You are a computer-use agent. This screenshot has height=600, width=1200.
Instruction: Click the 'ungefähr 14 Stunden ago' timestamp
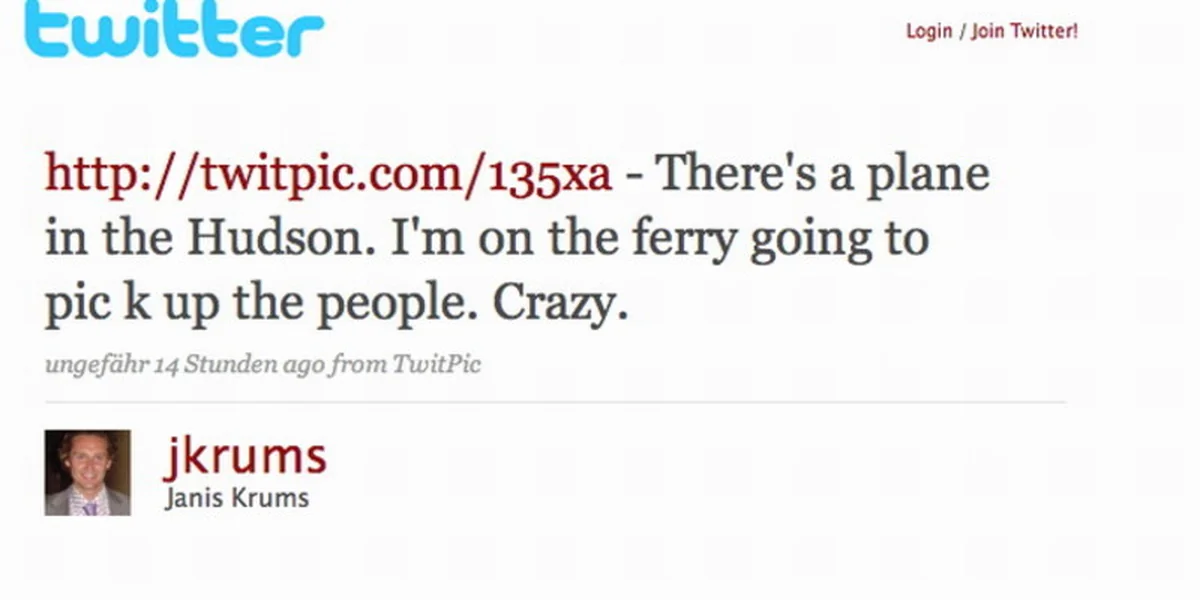pyautogui.click(x=184, y=364)
